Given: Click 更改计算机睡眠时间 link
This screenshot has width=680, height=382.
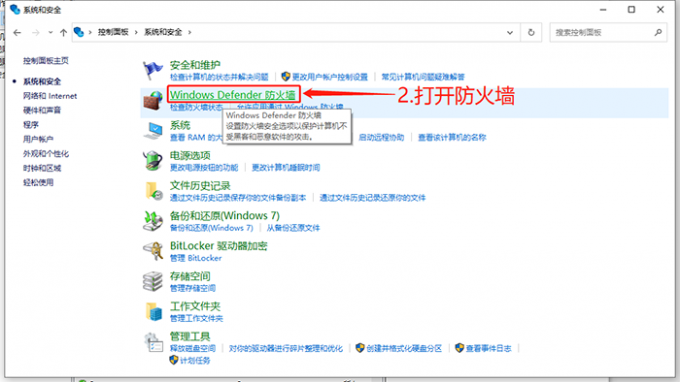Looking at the screenshot, I should (286, 167).
